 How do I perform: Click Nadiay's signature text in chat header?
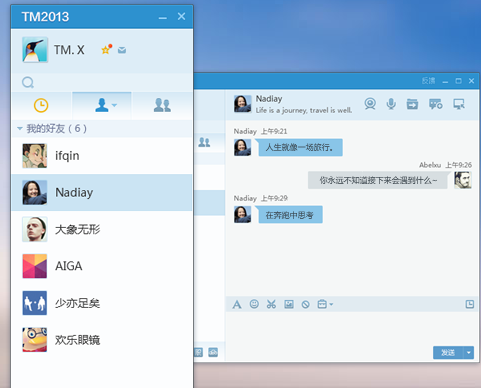[x=304, y=110]
